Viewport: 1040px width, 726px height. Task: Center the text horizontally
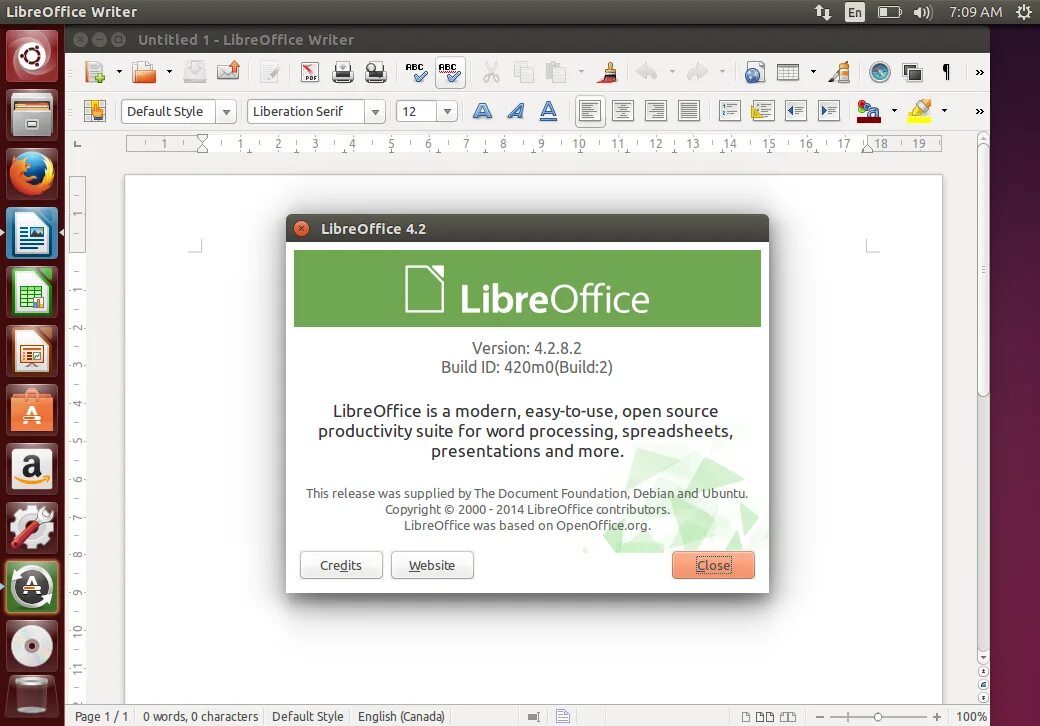(x=623, y=111)
